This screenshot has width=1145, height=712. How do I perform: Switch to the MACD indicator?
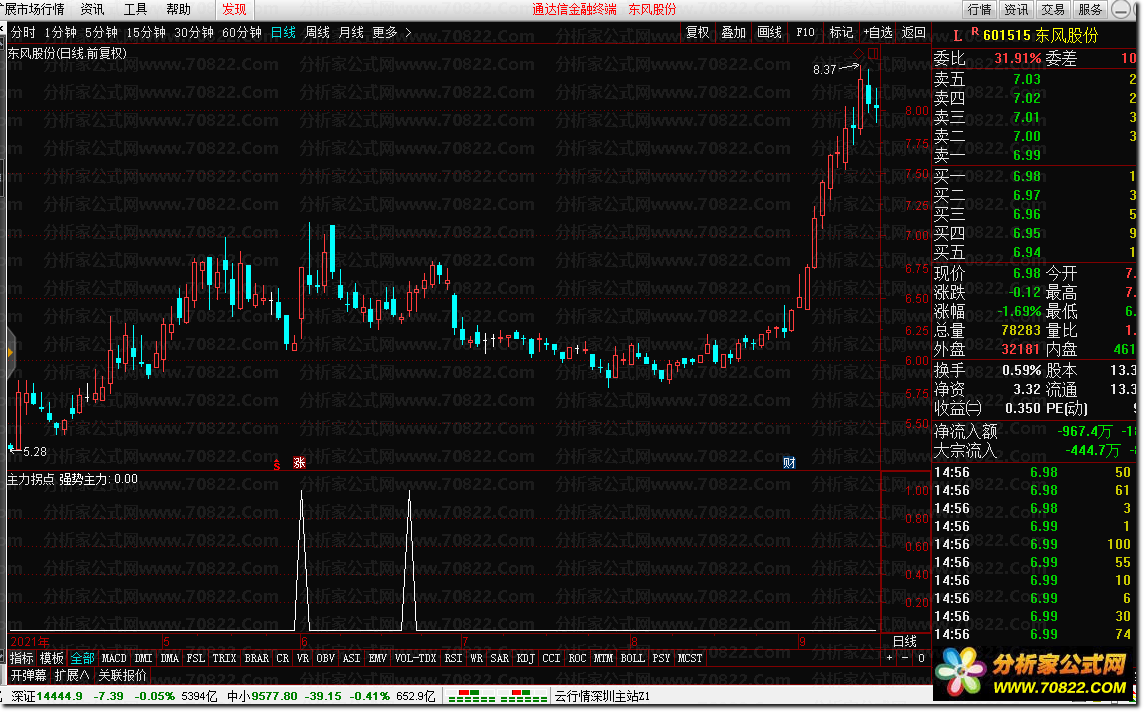(x=114, y=659)
